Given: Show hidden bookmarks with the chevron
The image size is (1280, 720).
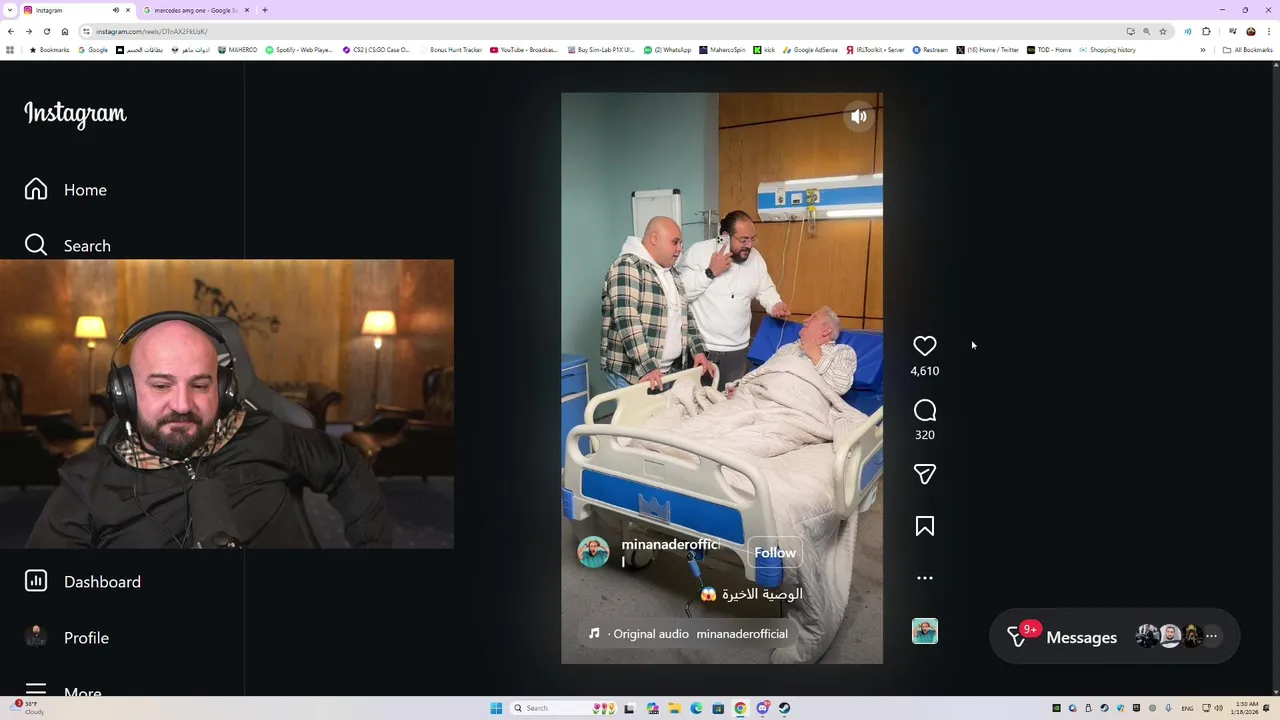Looking at the screenshot, I should click(x=1203, y=50).
